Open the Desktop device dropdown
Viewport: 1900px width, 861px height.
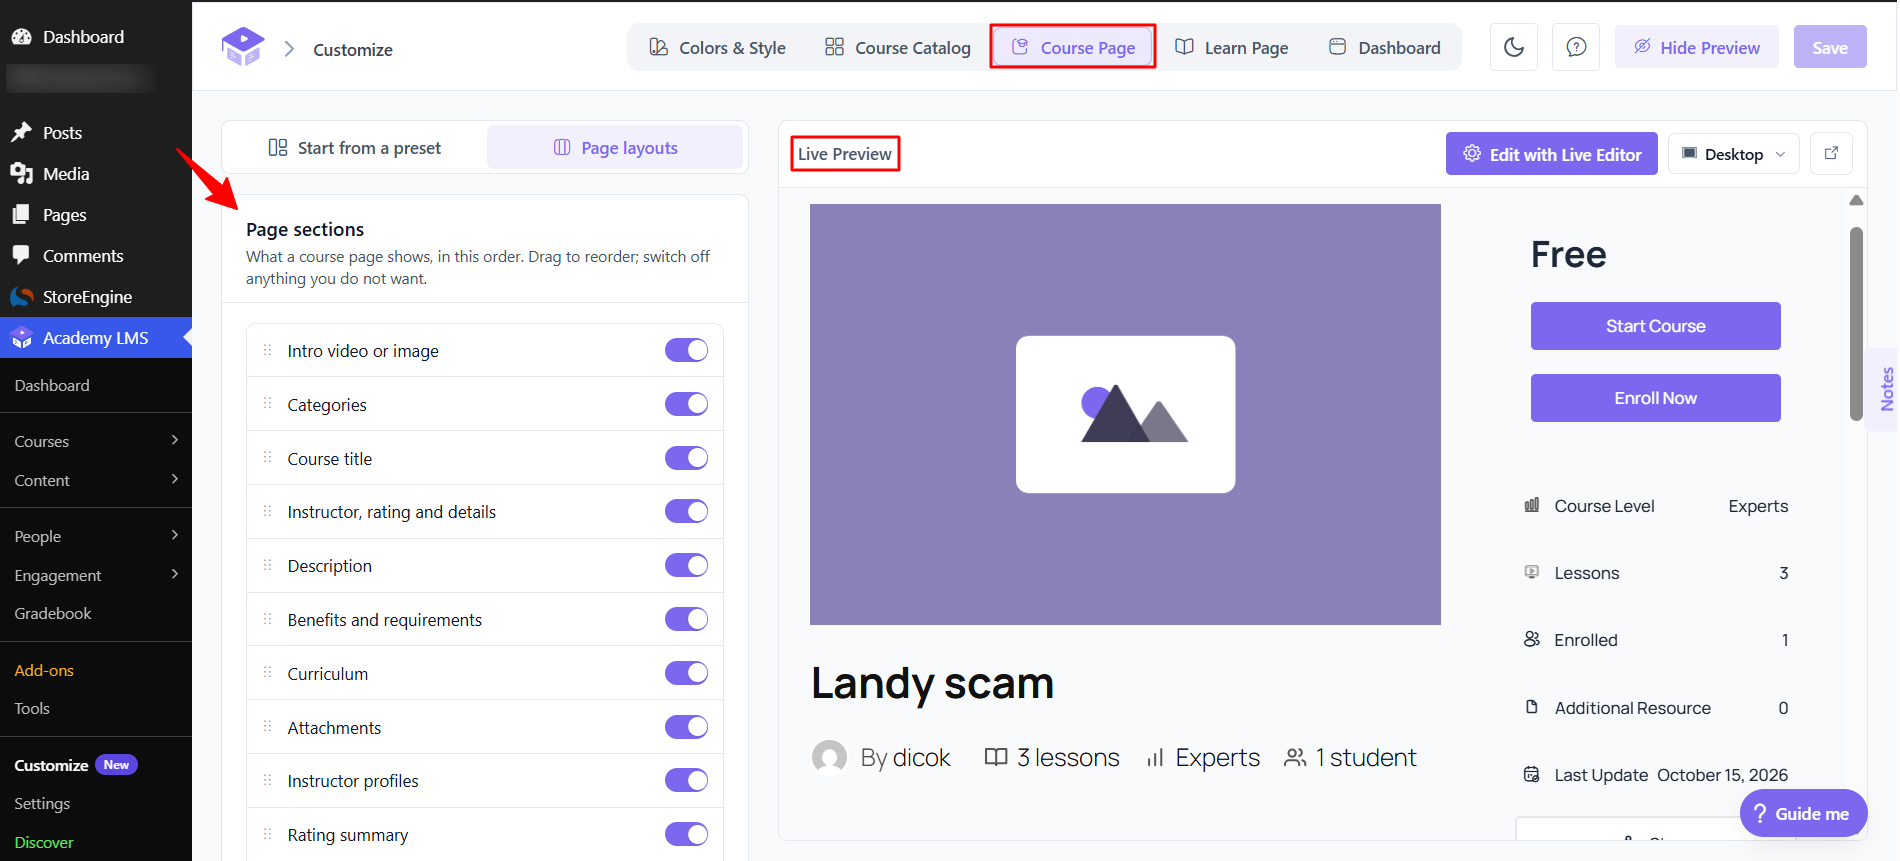pos(1734,154)
